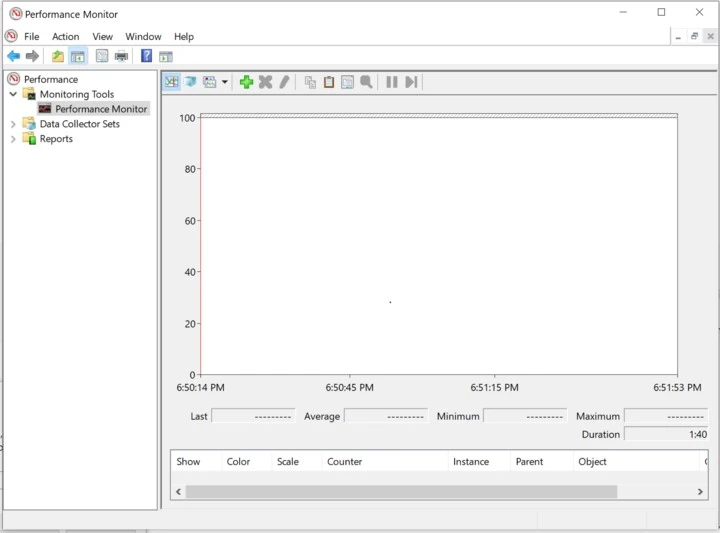The height and width of the screenshot is (533, 720).
Task: Click the green Add counter plus icon
Action: 246,82
